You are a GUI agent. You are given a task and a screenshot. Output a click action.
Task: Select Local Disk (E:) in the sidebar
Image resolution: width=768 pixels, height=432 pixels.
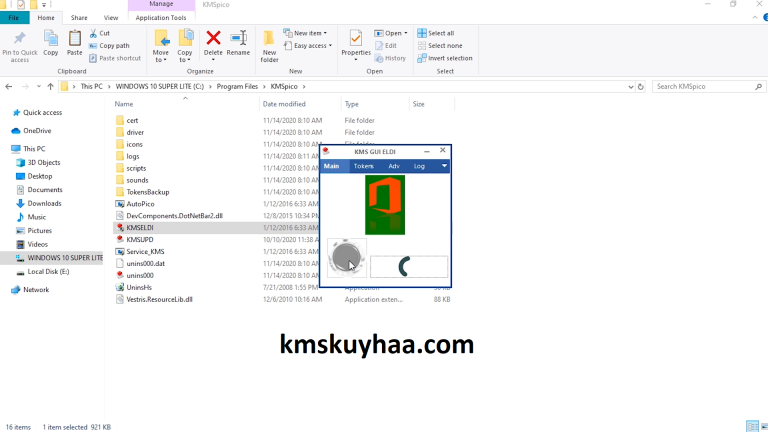[x=48, y=271]
